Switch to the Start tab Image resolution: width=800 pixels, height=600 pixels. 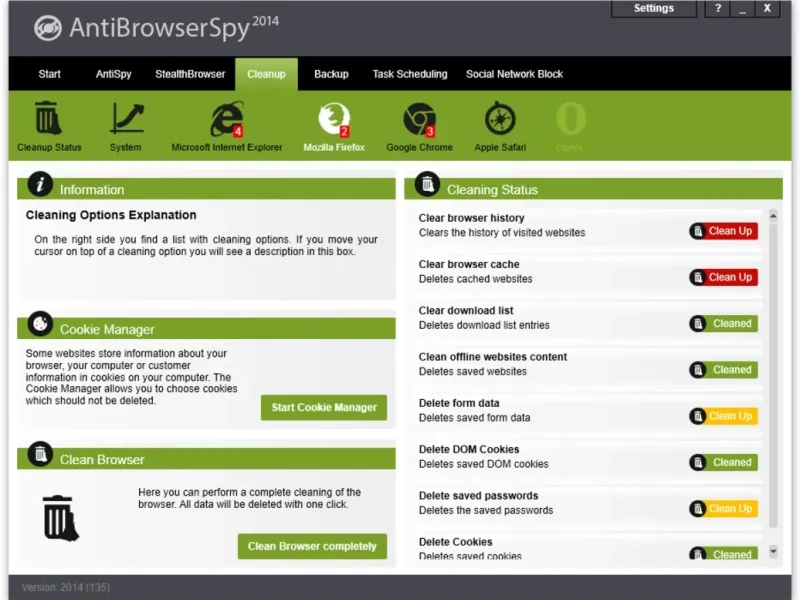coord(49,74)
